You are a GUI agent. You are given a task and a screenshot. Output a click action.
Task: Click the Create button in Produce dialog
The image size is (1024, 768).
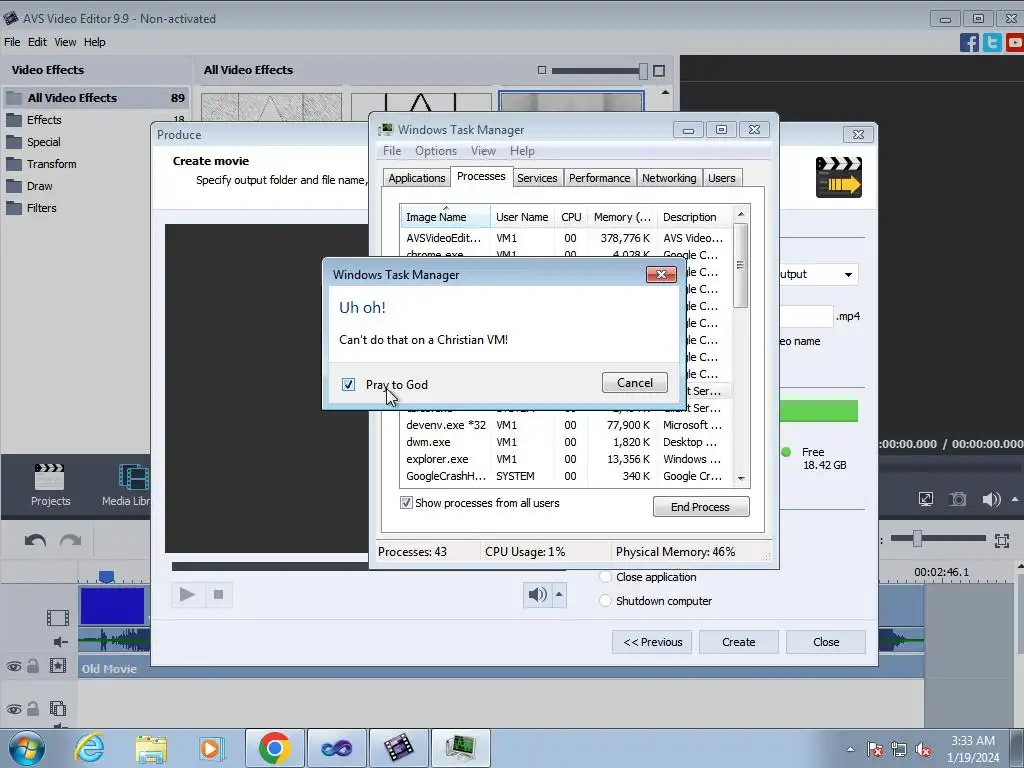click(739, 642)
